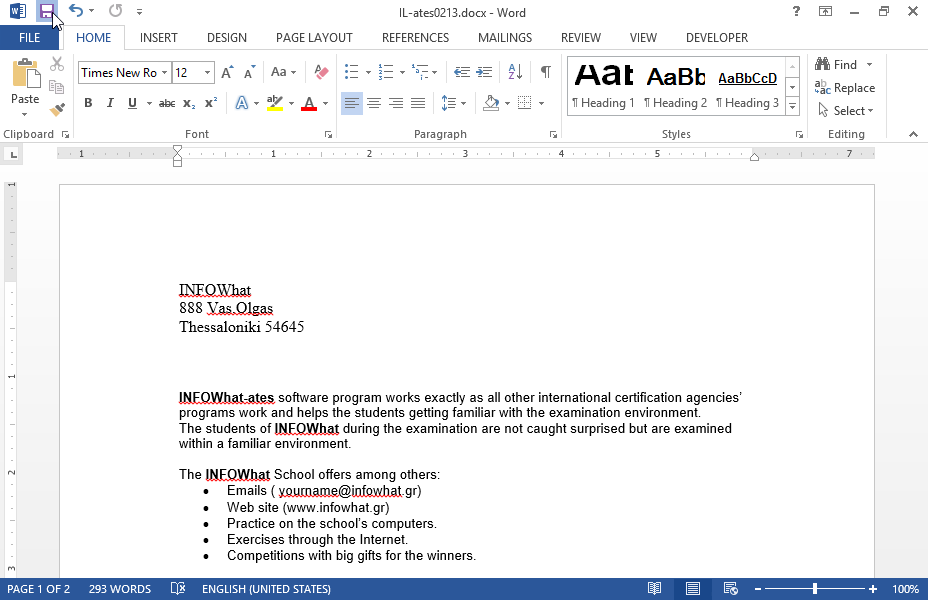This screenshot has width=928, height=600.
Task: Toggle Align Left formatting
Action: coord(352,104)
